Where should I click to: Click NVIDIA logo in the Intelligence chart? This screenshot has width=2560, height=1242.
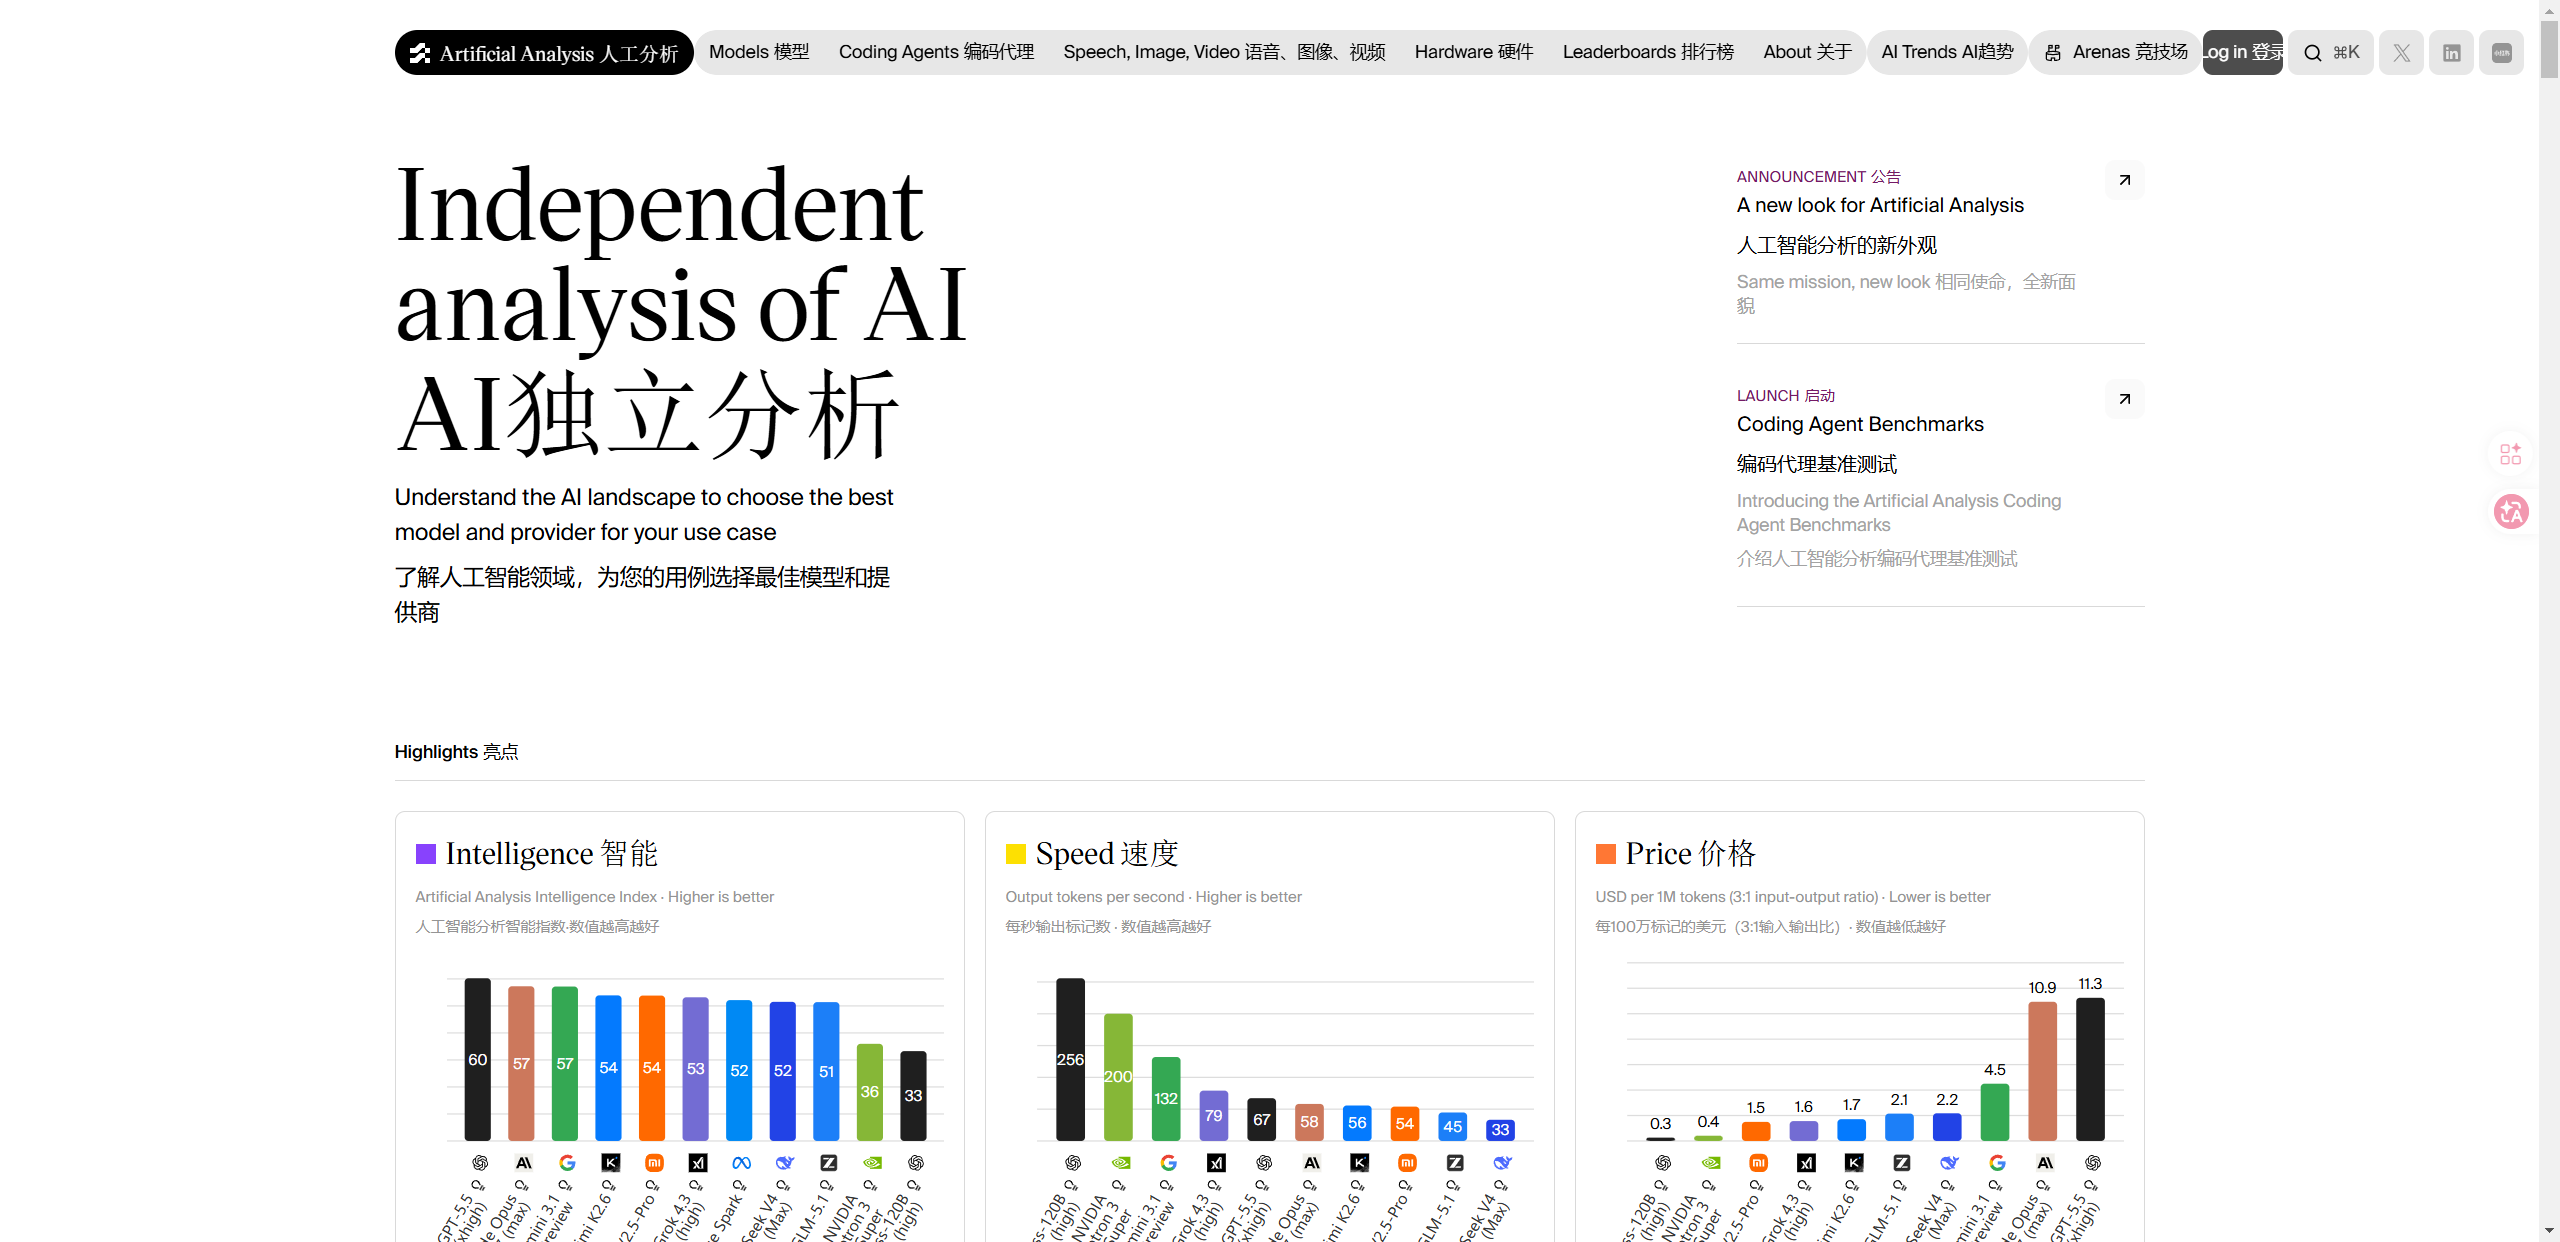pyautogui.click(x=872, y=1163)
